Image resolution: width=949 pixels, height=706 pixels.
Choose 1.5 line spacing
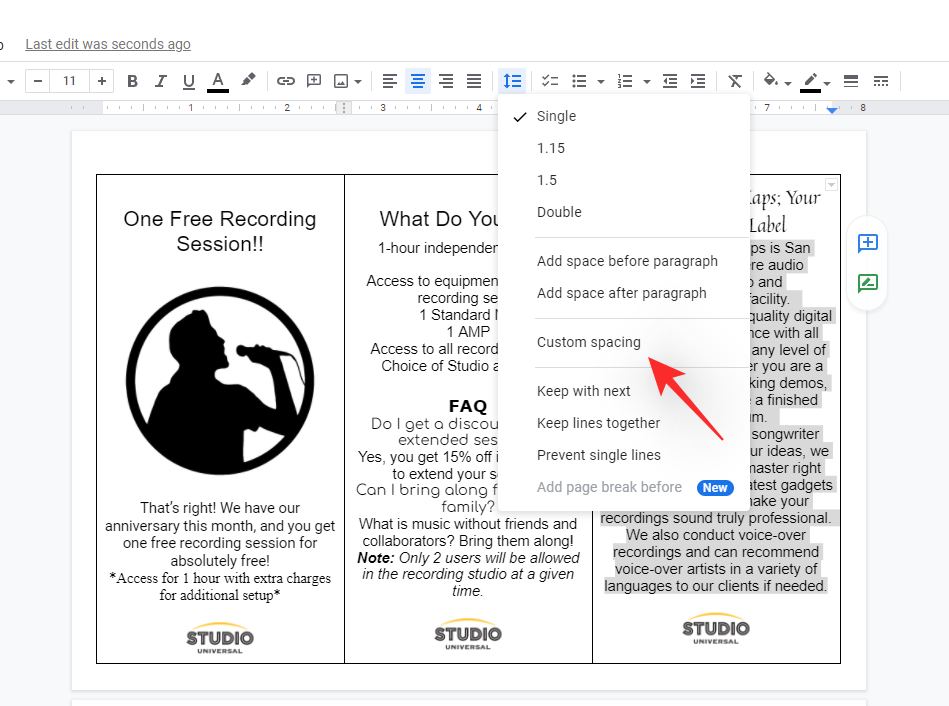(624, 180)
